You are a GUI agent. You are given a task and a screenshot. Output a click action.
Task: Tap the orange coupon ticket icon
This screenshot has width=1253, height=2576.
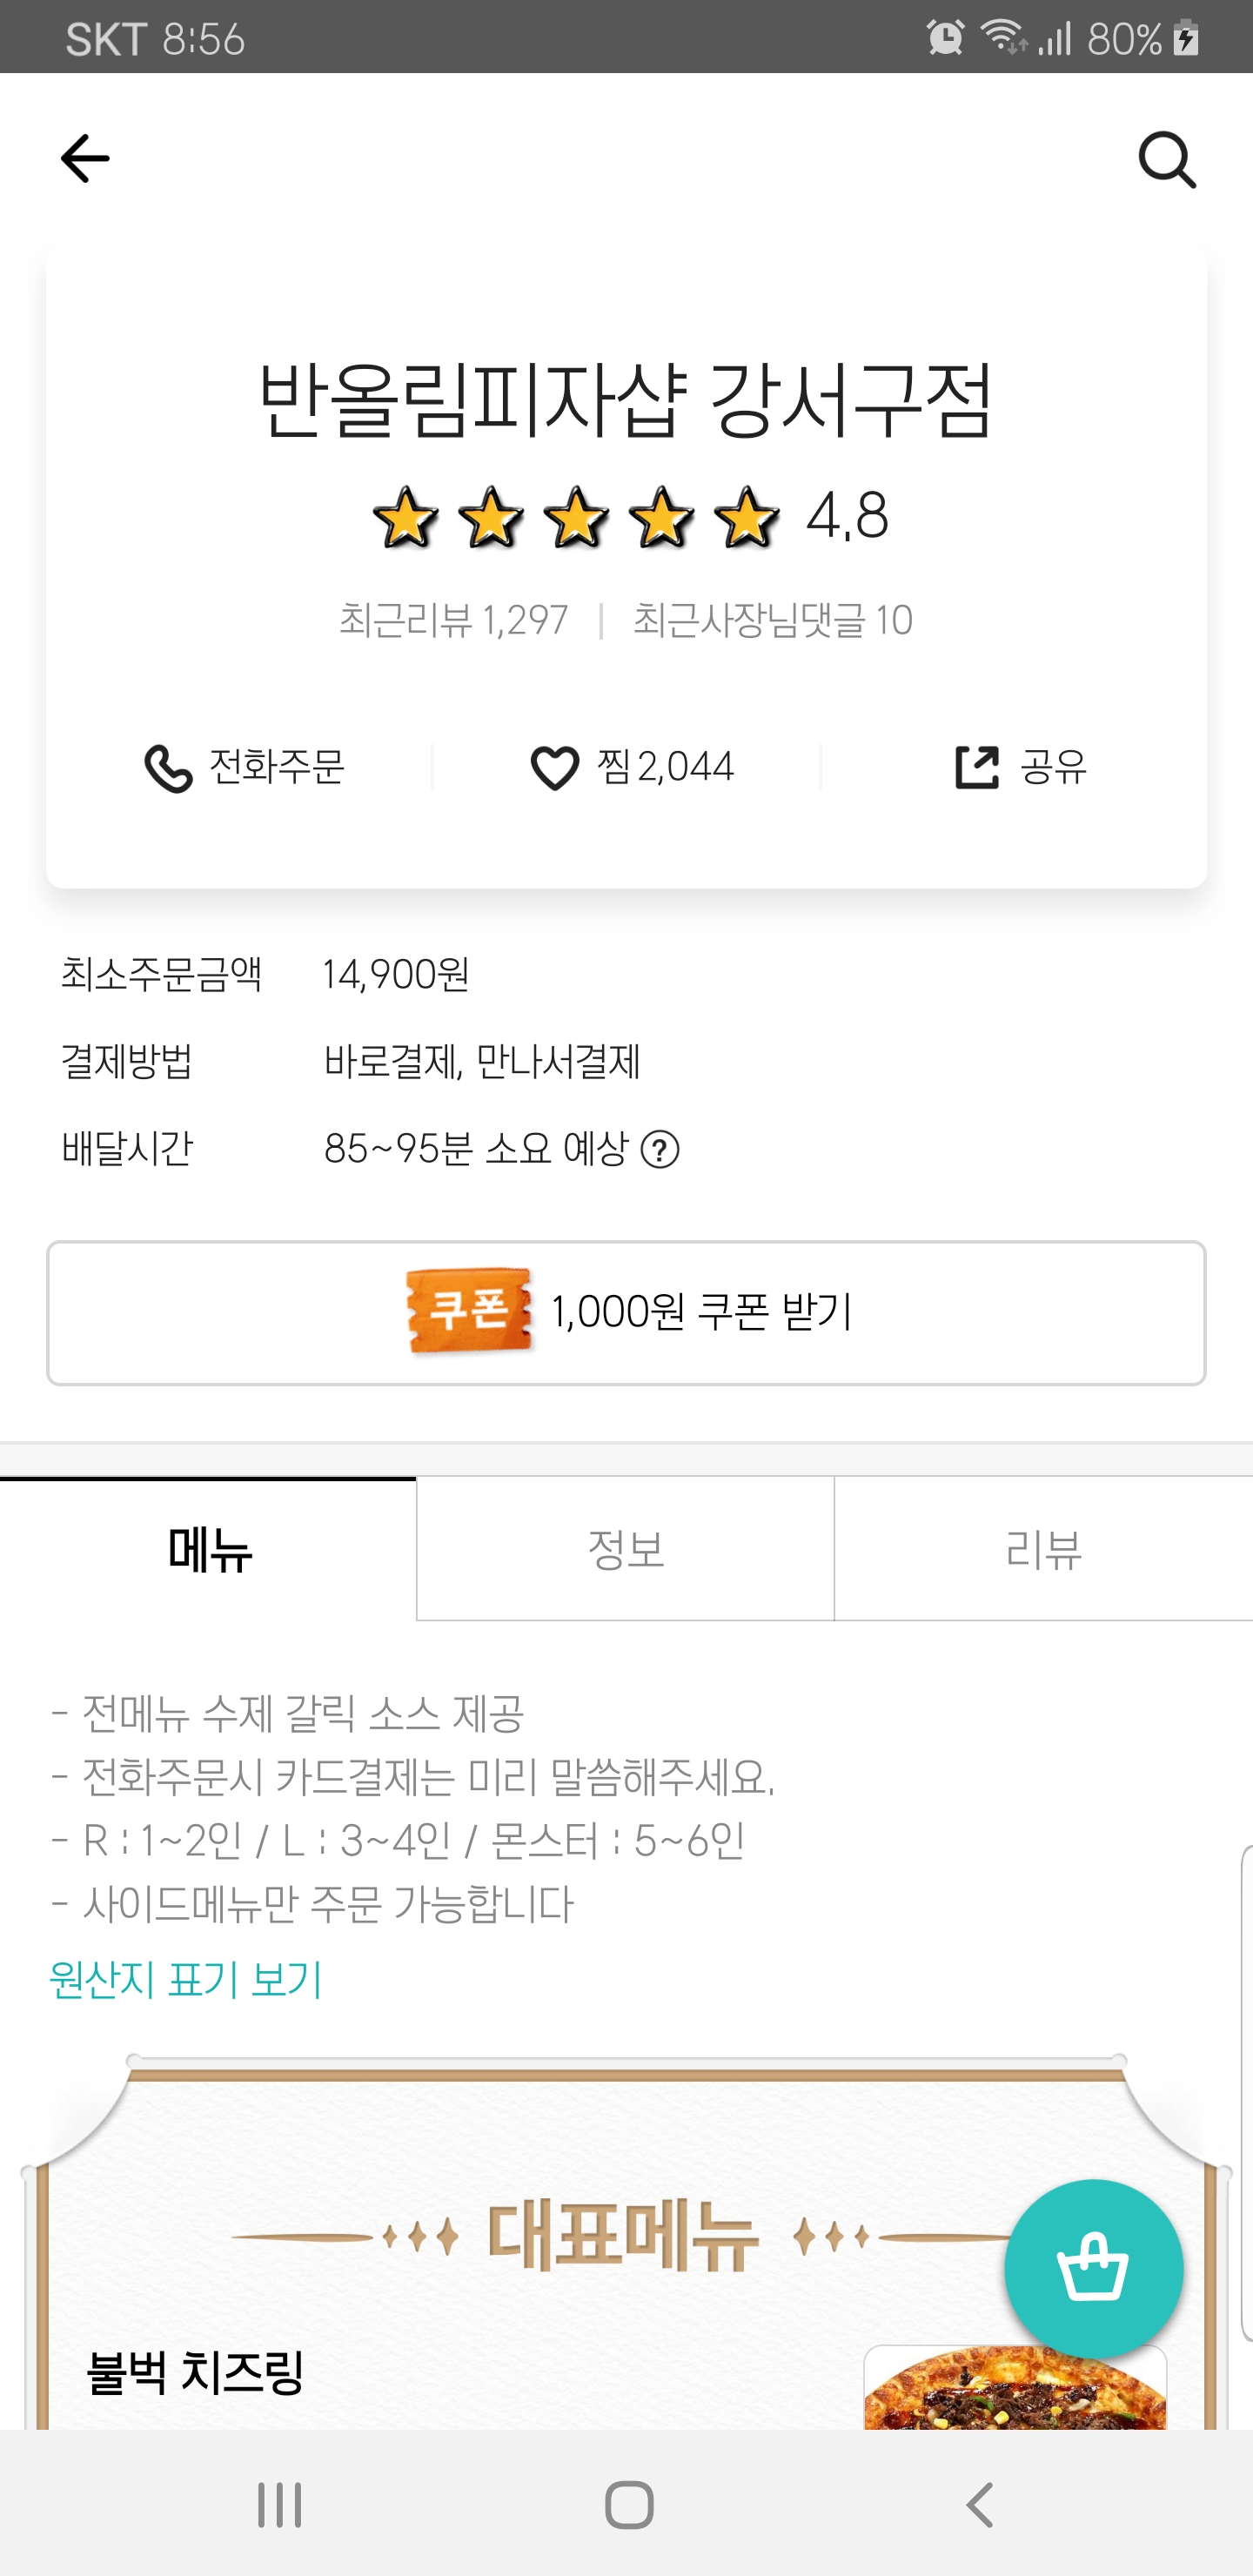(469, 1311)
